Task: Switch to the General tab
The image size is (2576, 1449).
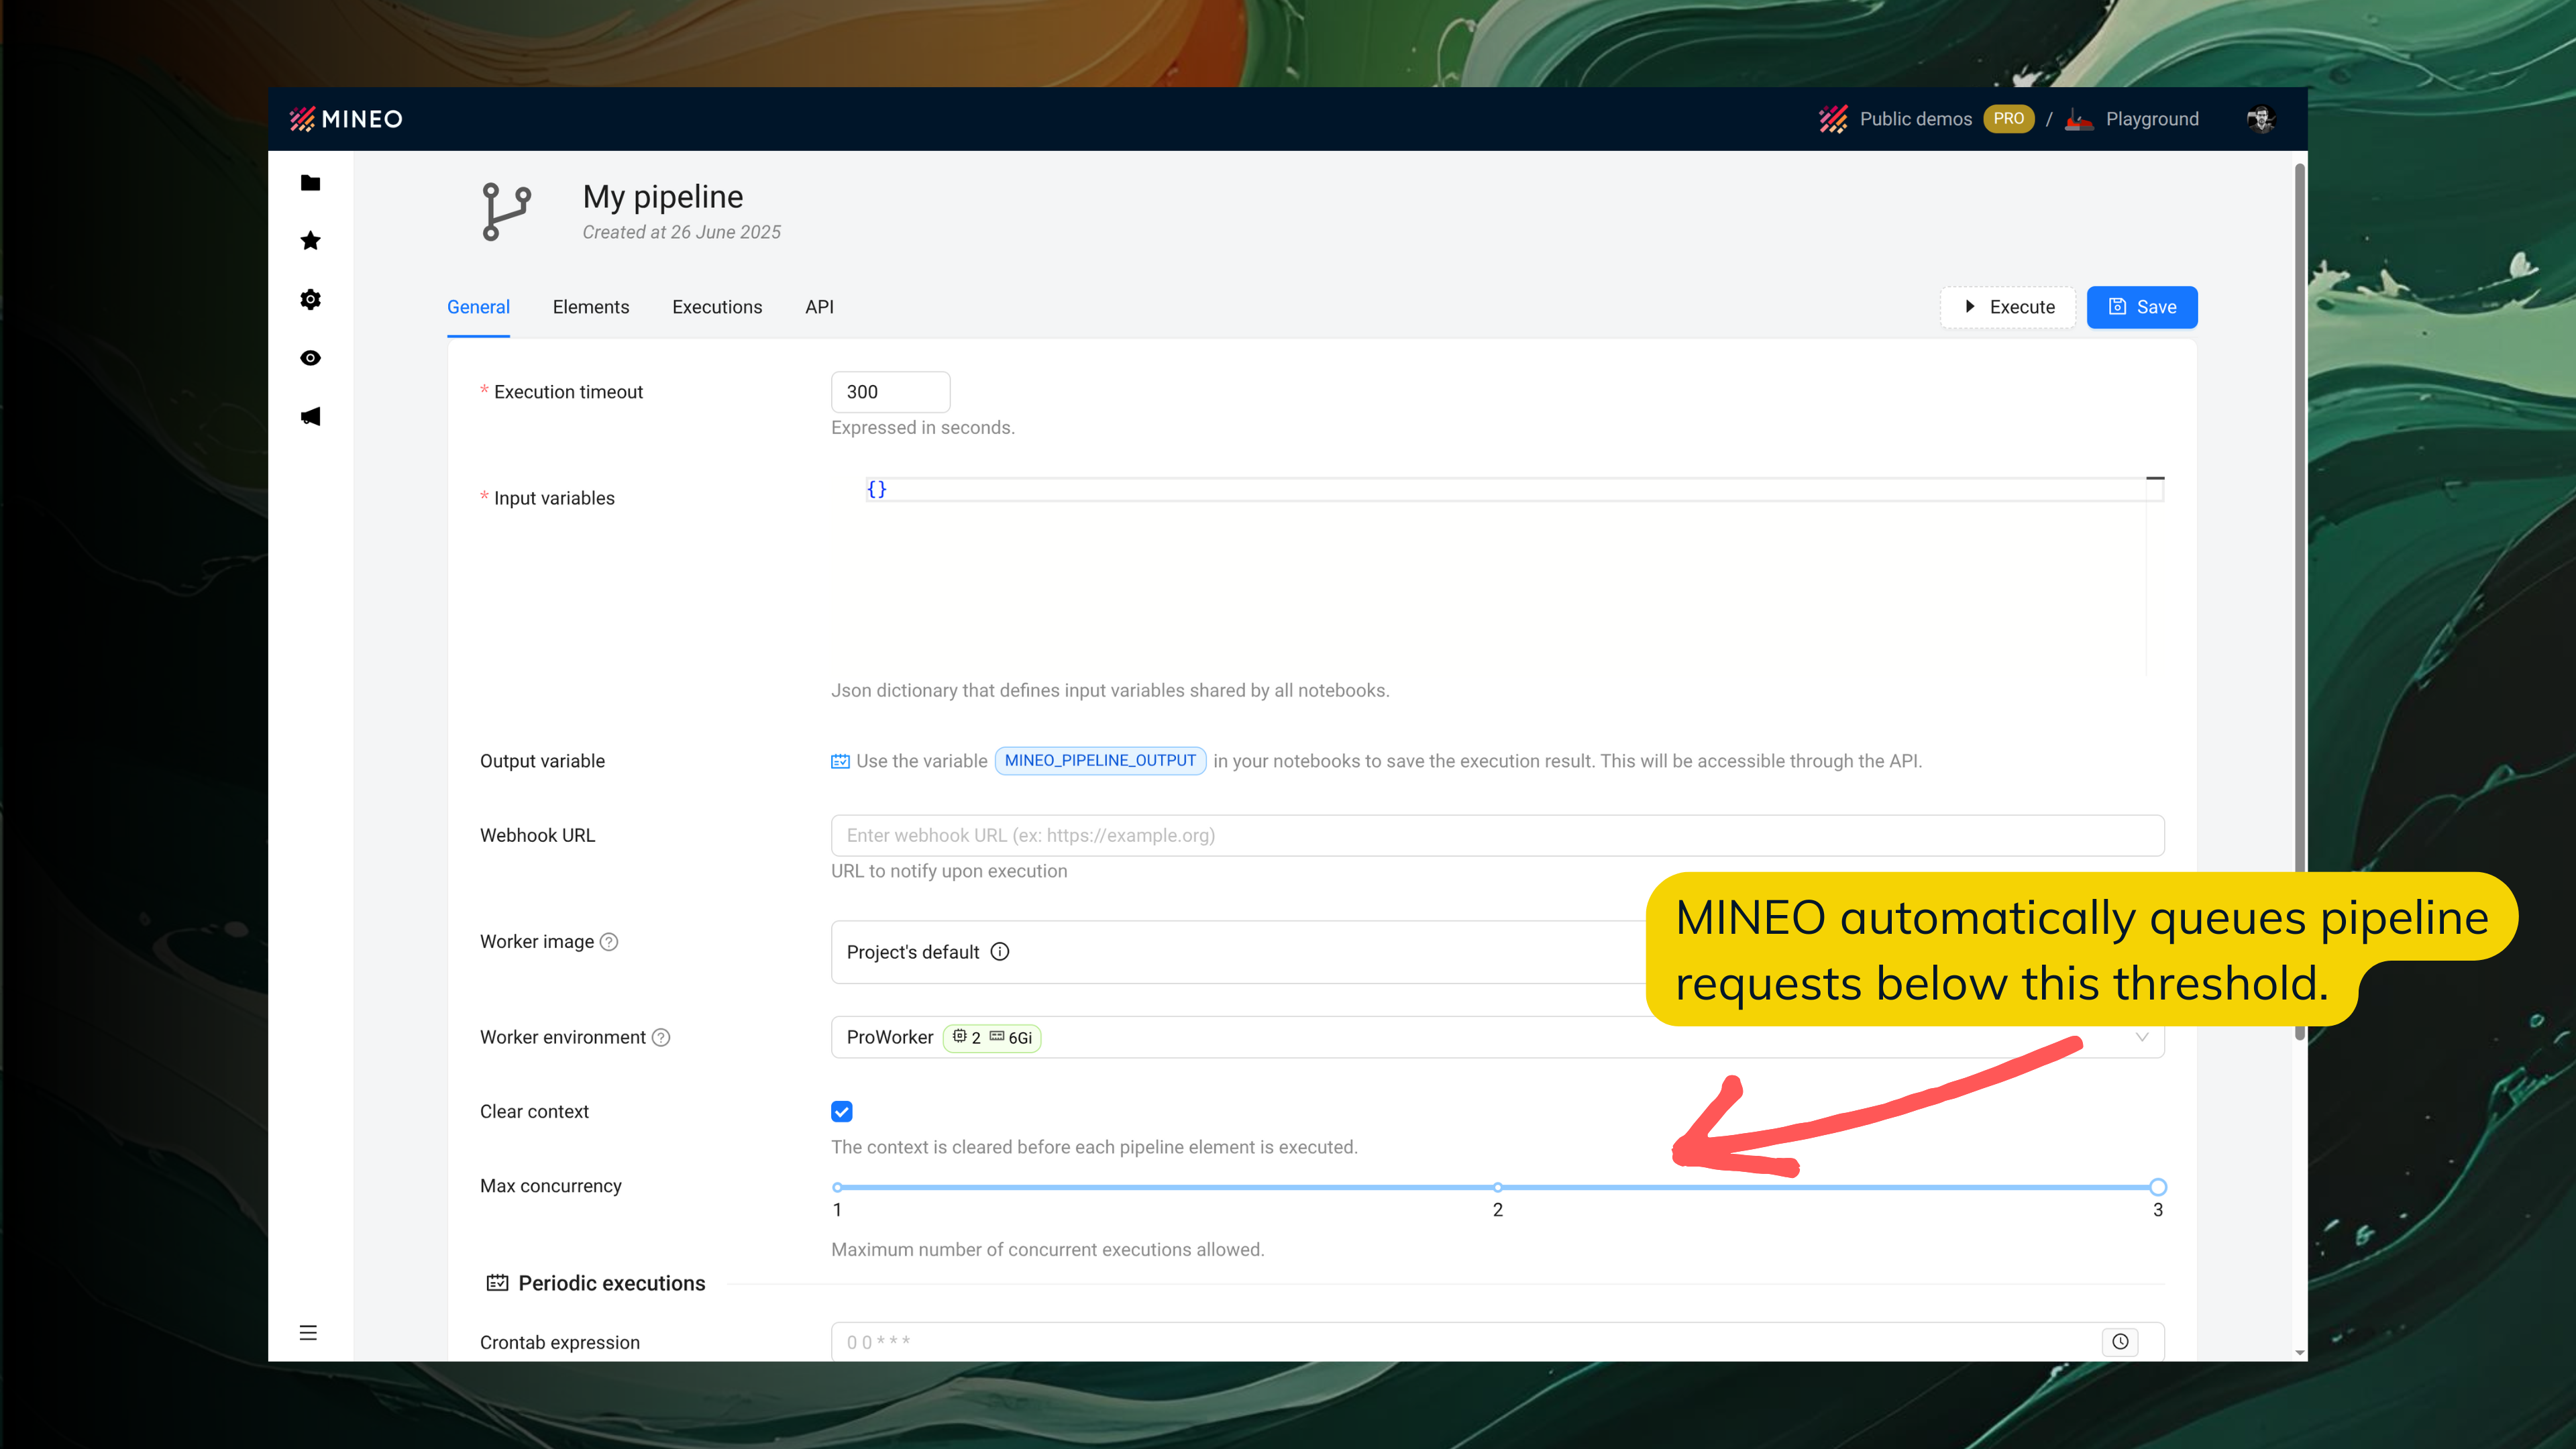Action: pos(478,307)
